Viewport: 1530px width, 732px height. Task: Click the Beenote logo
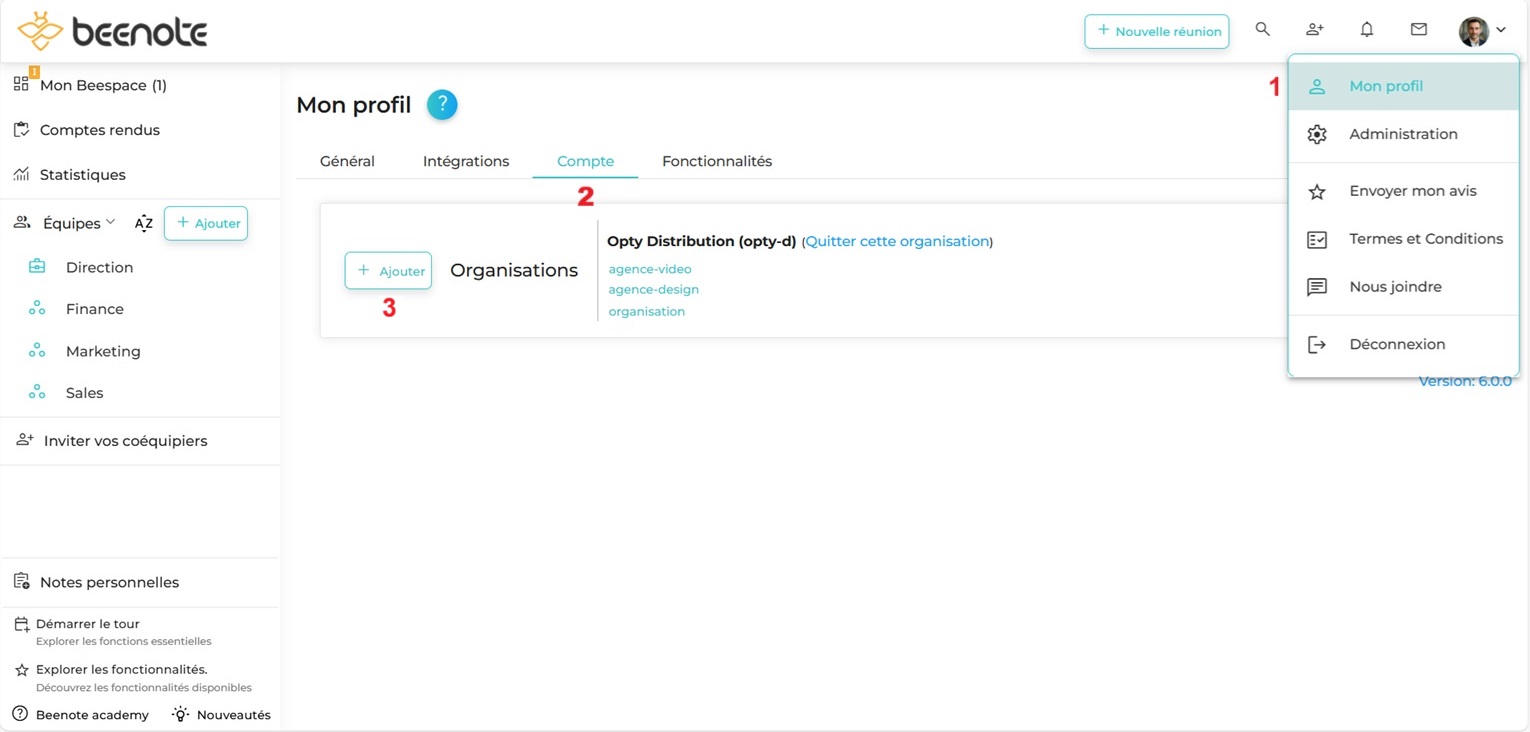click(112, 32)
